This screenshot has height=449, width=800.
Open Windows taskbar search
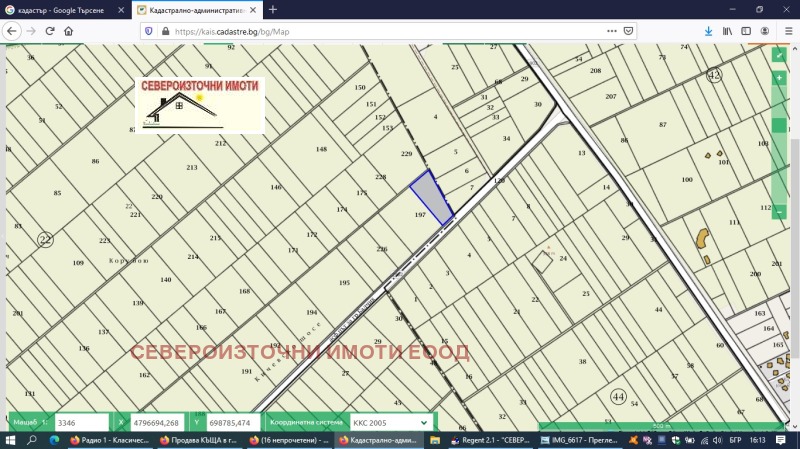(x=32, y=440)
